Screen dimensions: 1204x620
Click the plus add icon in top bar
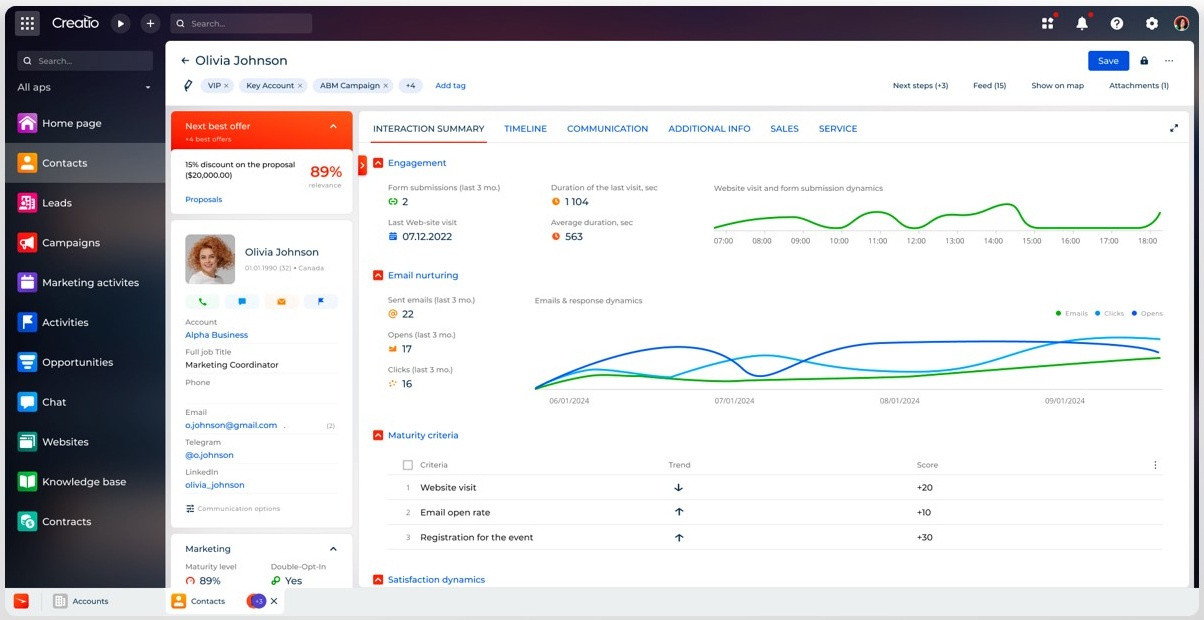[x=150, y=23]
